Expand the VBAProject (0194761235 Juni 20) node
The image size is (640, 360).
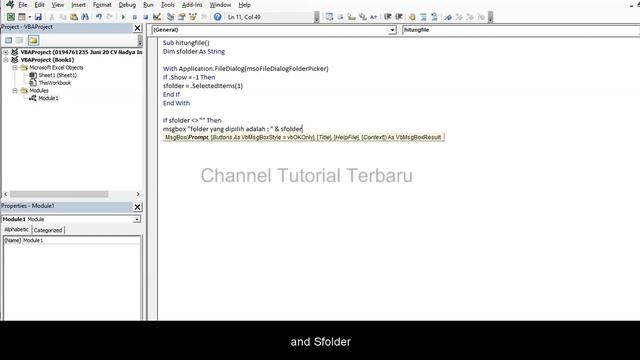tap(6, 52)
